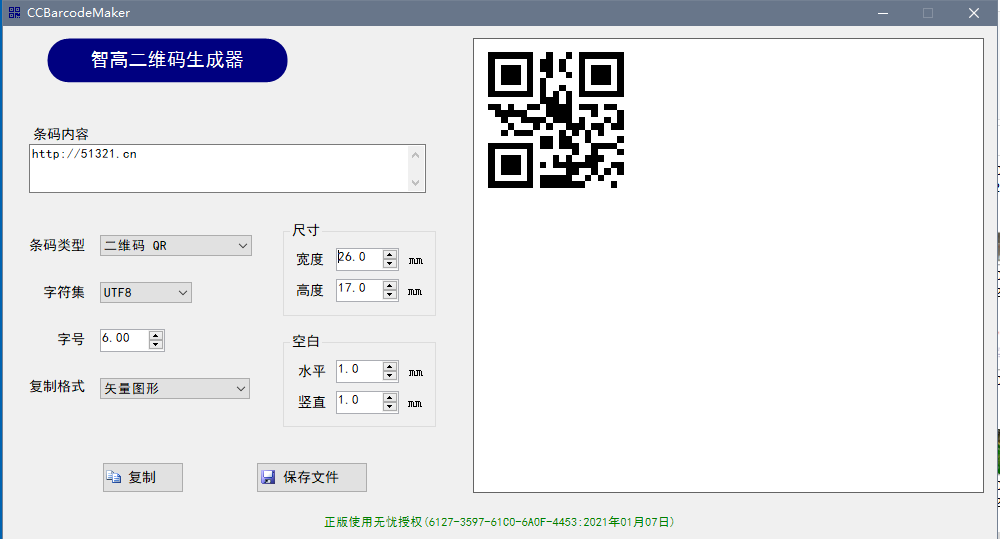This screenshot has width=1000, height=539.
Task: Increase the 字号 value with up arrow
Action: click(x=156, y=336)
